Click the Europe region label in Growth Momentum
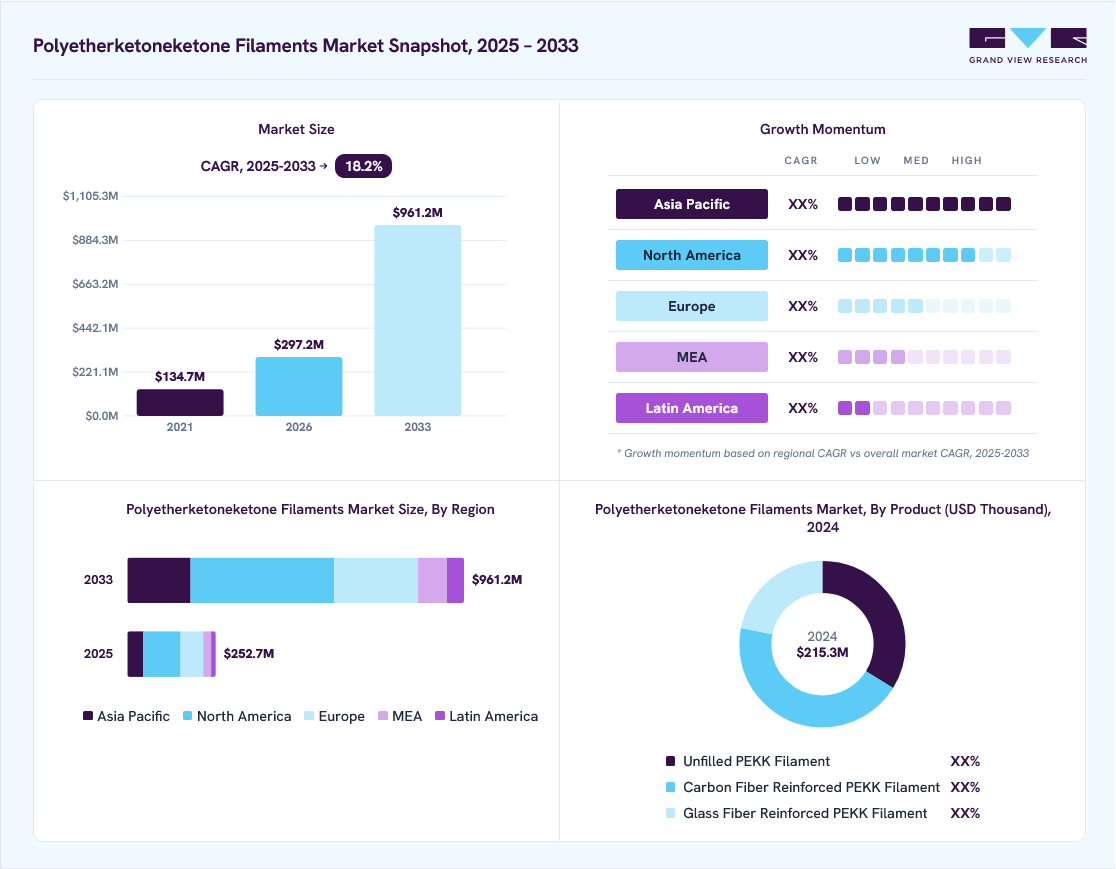This screenshot has width=1116, height=869. coord(692,306)
